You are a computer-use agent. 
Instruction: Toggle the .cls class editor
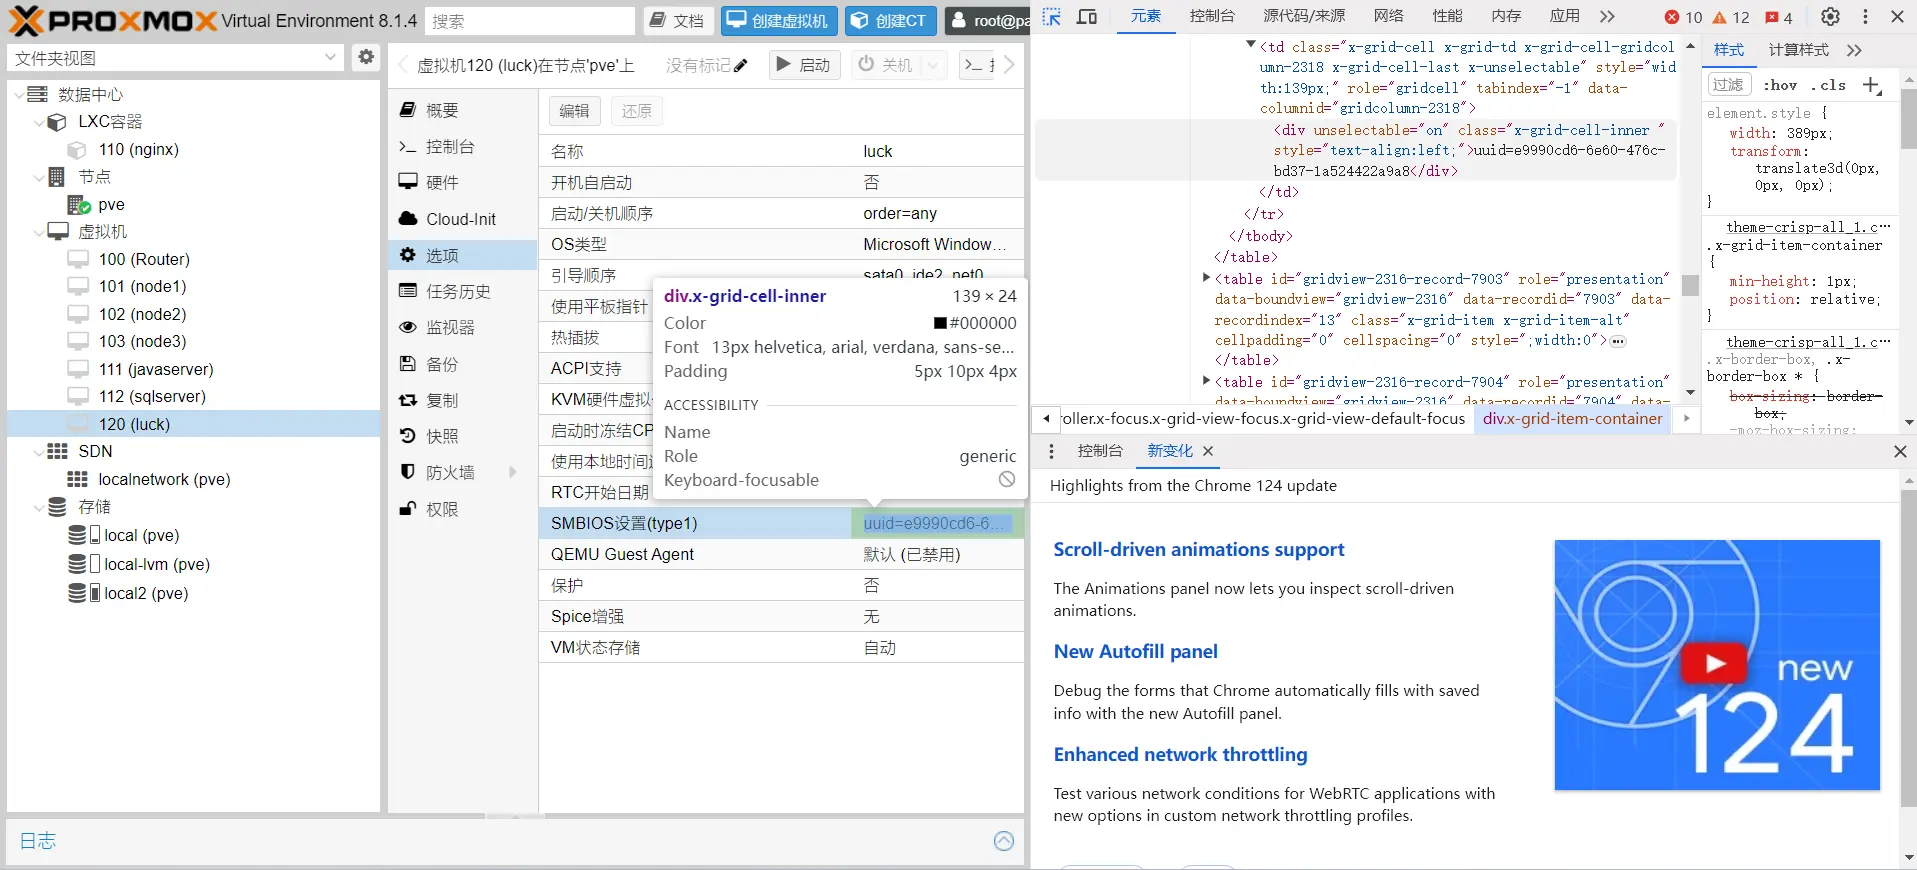click(x=1829, y=86)
